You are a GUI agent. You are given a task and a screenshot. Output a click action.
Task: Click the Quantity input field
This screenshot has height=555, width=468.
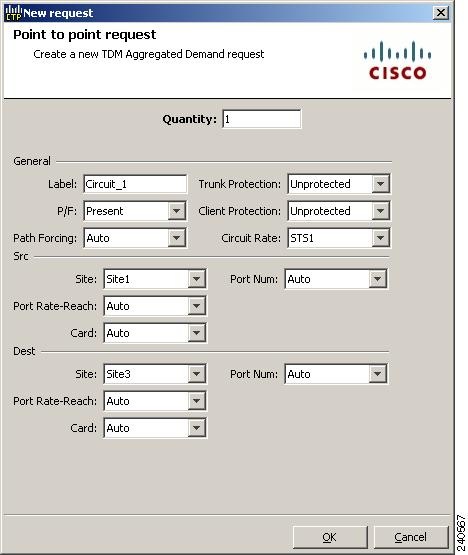coord(262,119)
